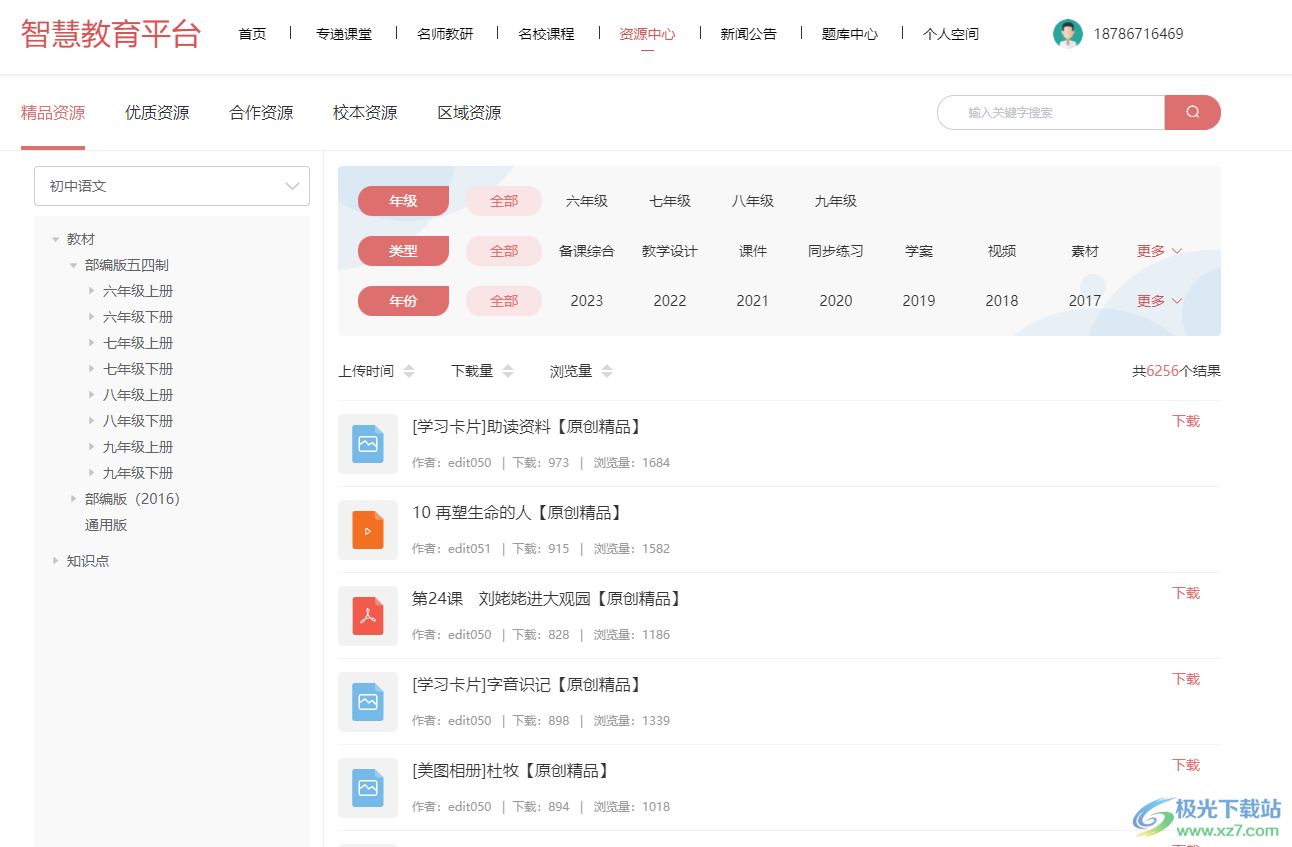The width and height of the screenshot is (1292, 847).
Task: Filter type by 同步练习
Action: click(x=836, y=251)
